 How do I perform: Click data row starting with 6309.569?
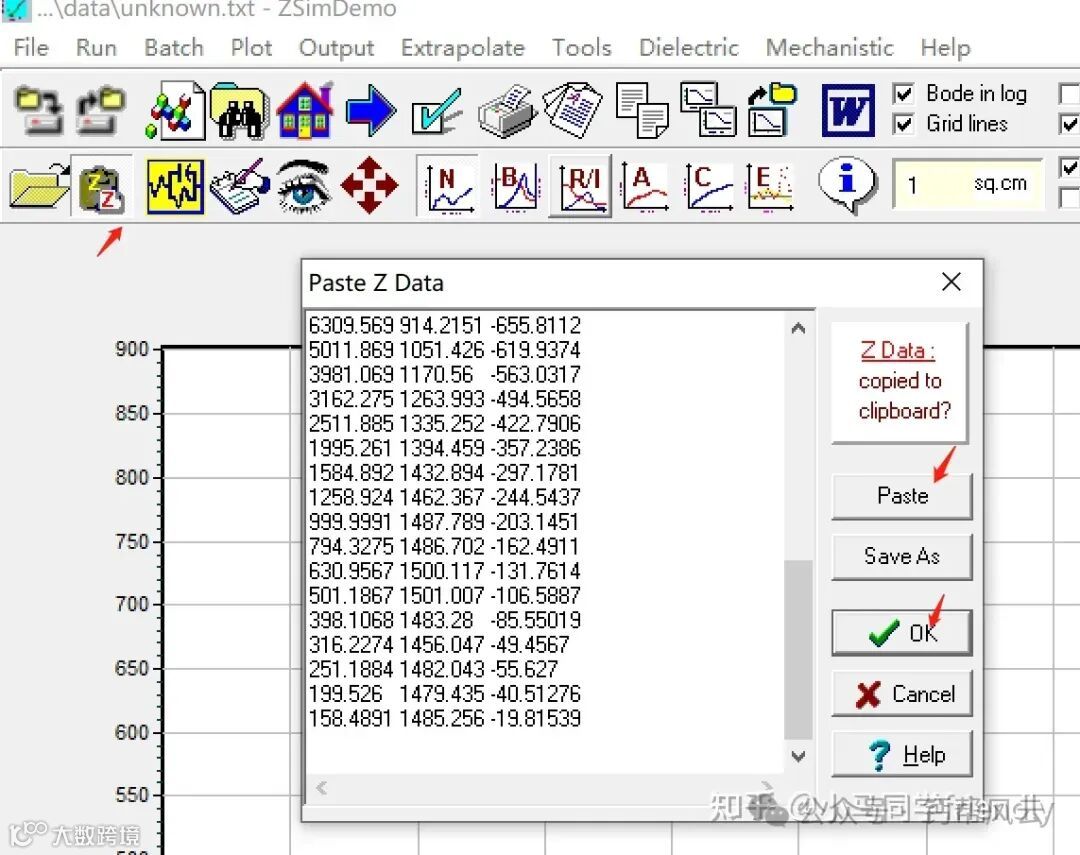(444, 325)
